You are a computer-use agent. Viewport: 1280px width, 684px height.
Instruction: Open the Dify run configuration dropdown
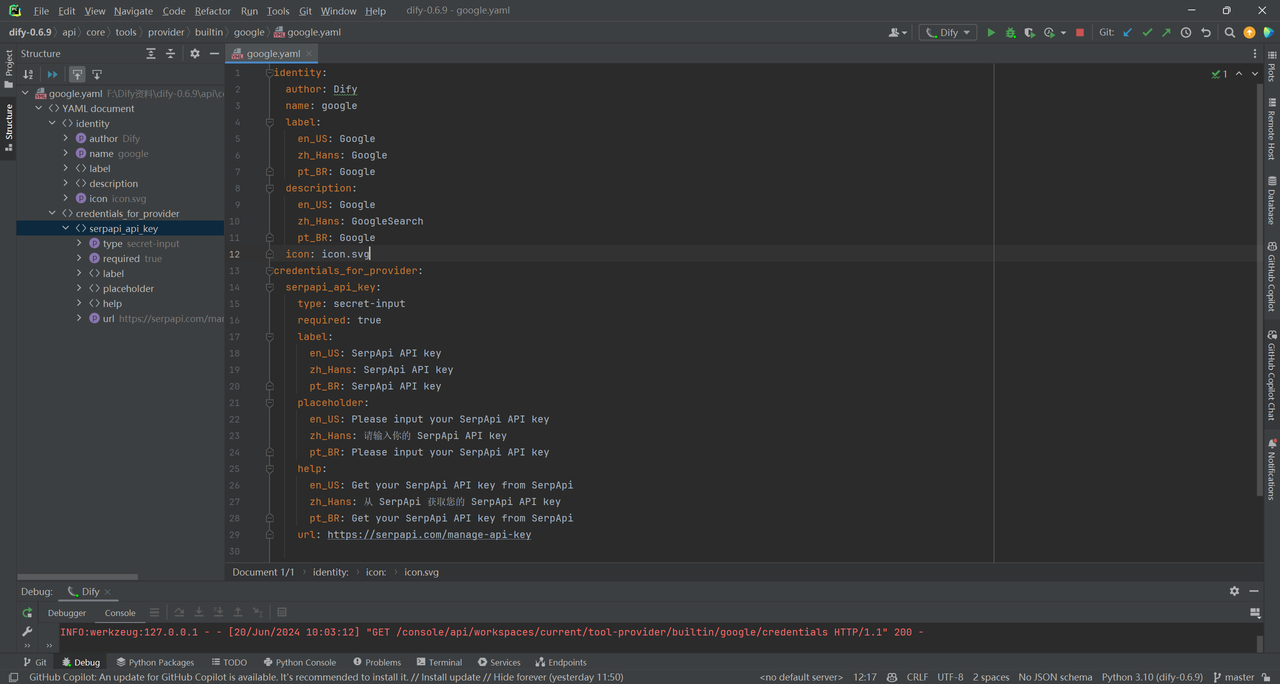[x=946, y=33]
